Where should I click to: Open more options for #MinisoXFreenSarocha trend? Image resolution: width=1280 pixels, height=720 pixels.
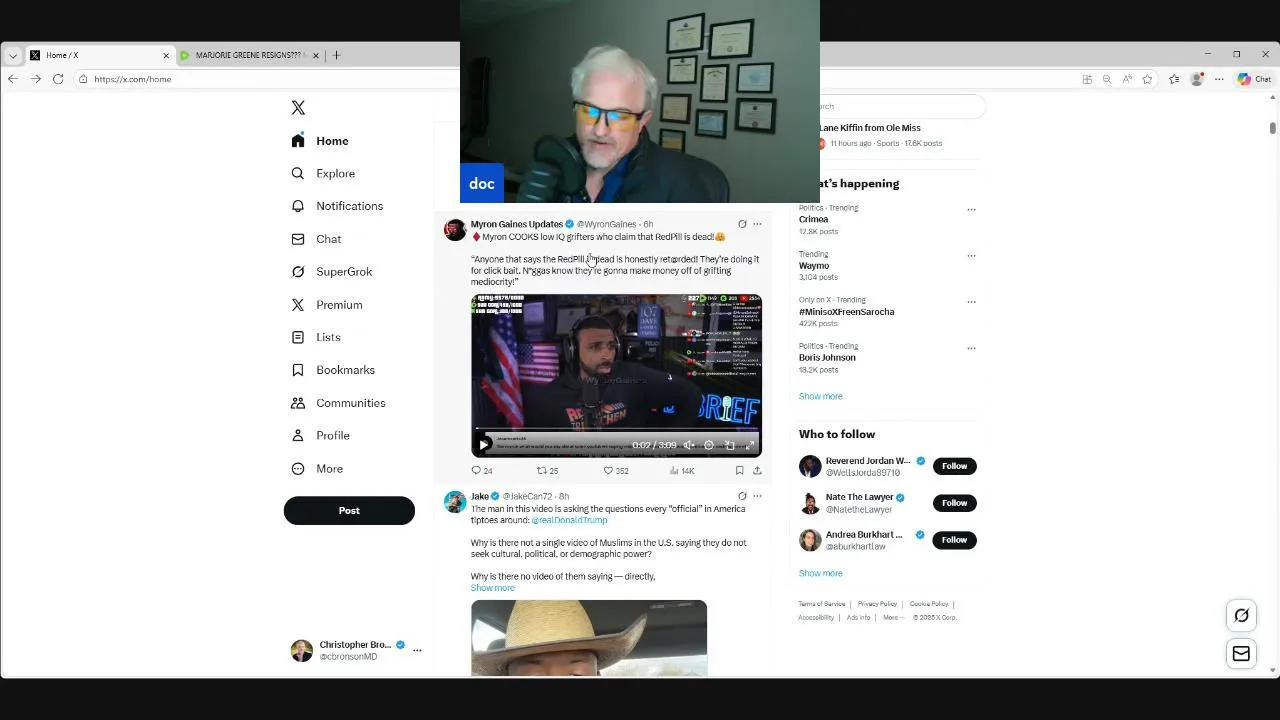coord(971,302)
